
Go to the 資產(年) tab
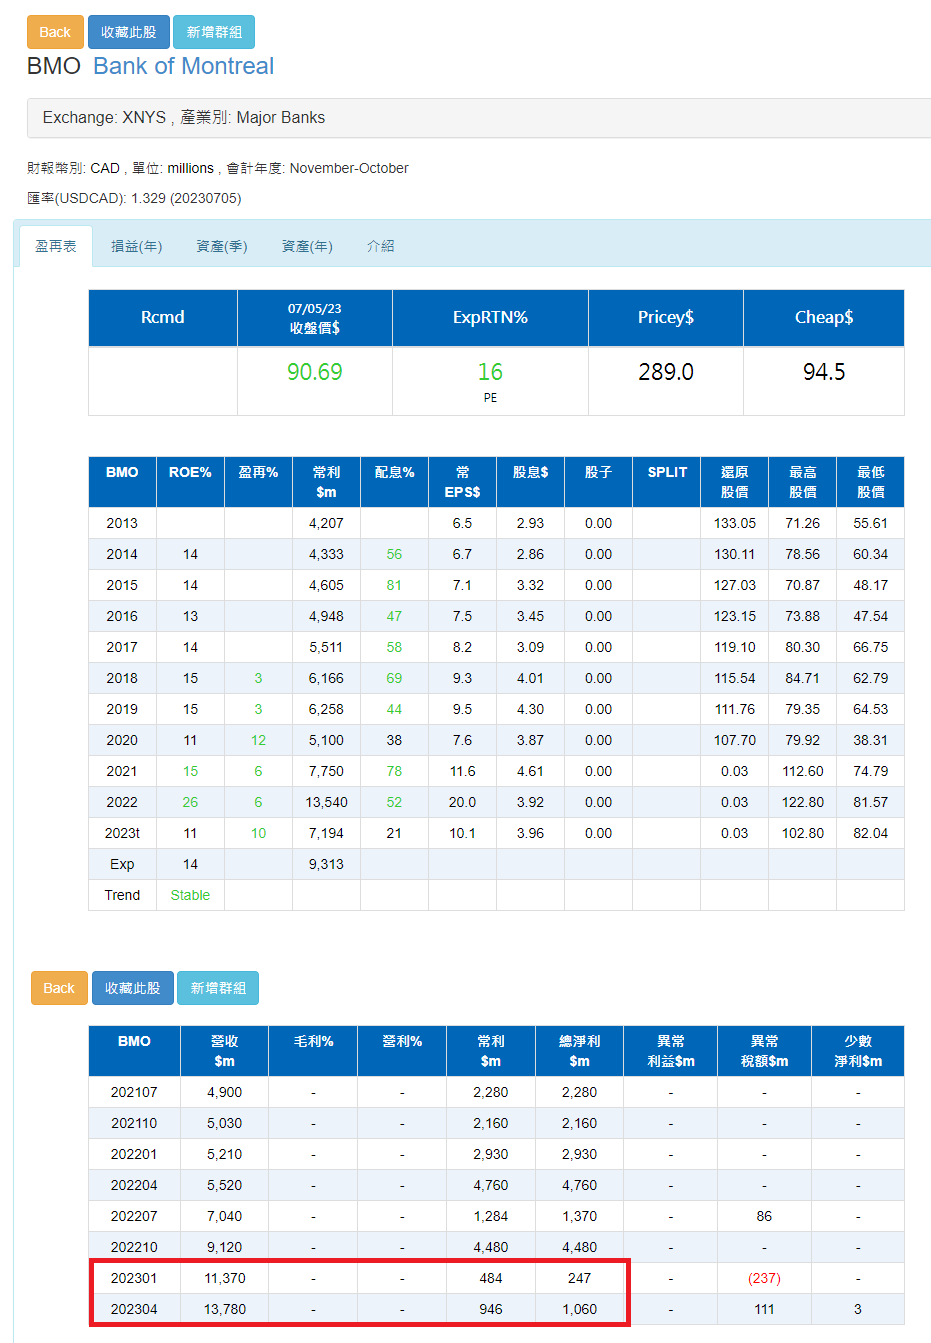coord(307,246)
